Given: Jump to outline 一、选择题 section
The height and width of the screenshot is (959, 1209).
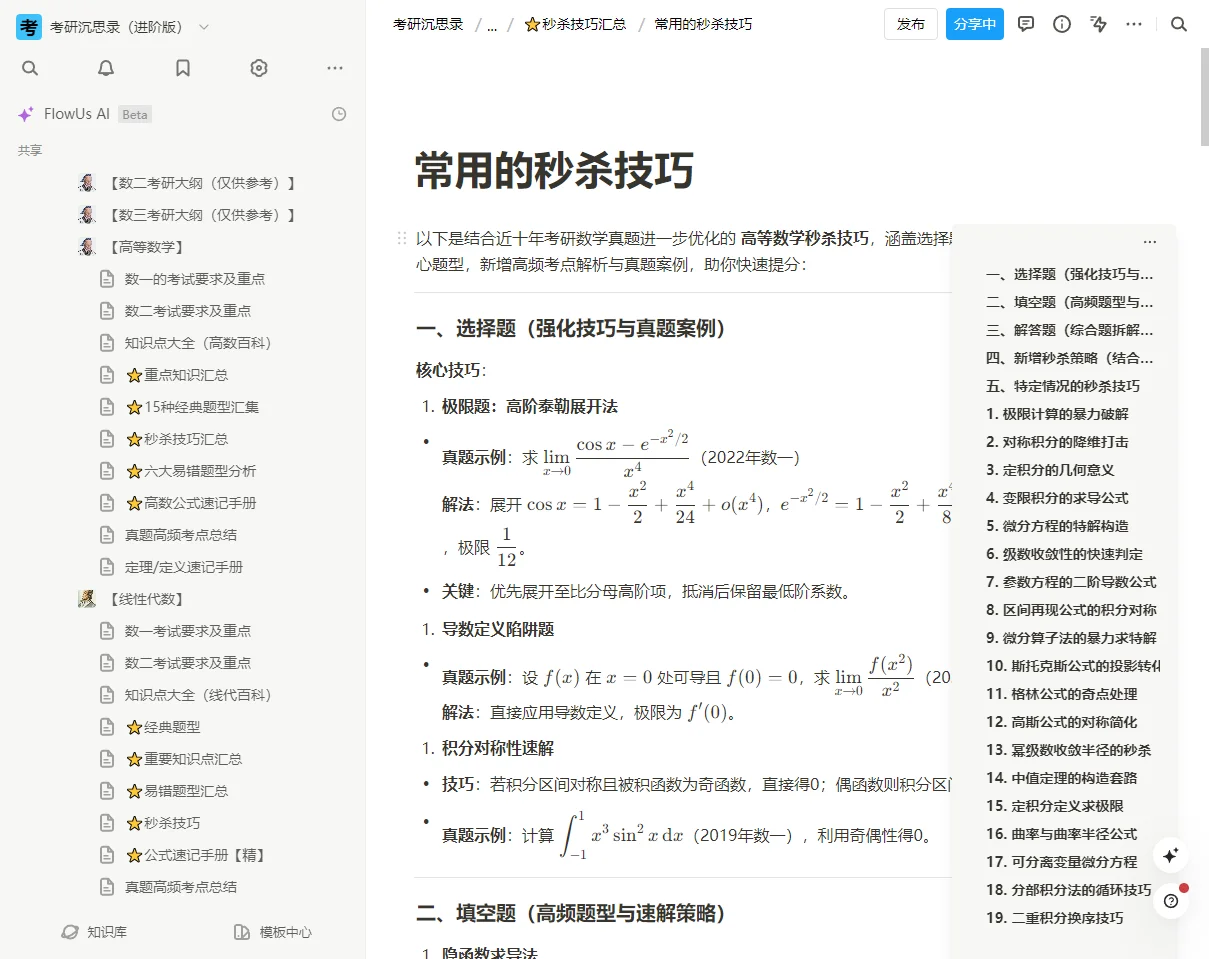Looking at the screenshot, I should click(1069, 274).
